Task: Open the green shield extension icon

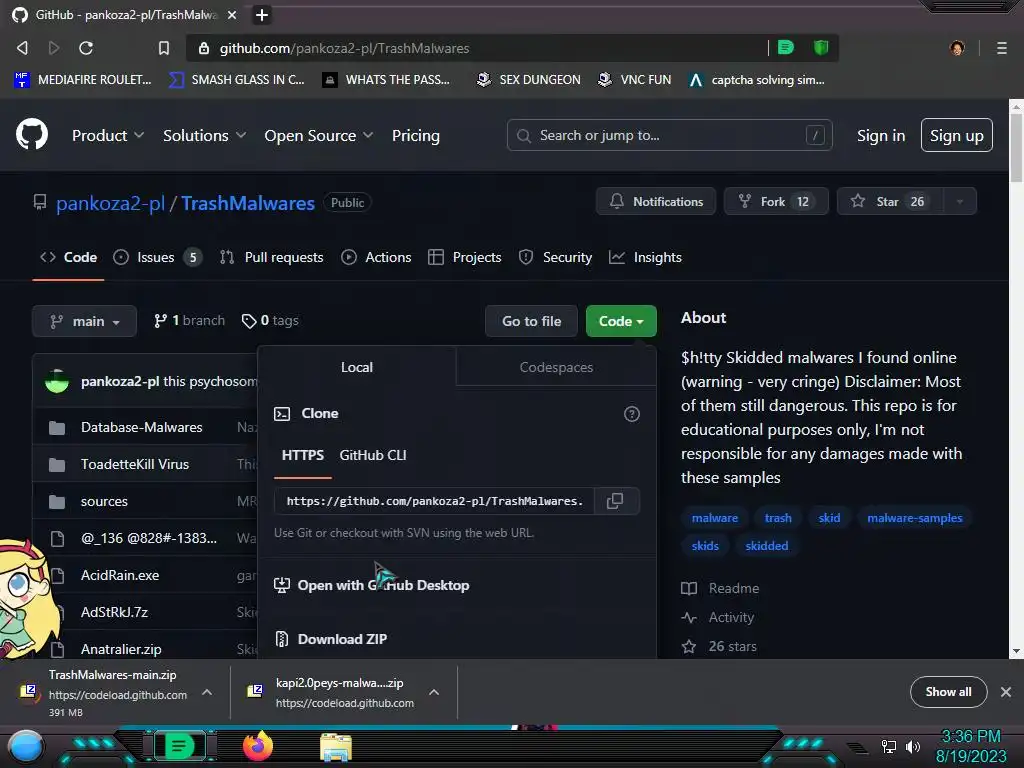Action: coord(821,48)
